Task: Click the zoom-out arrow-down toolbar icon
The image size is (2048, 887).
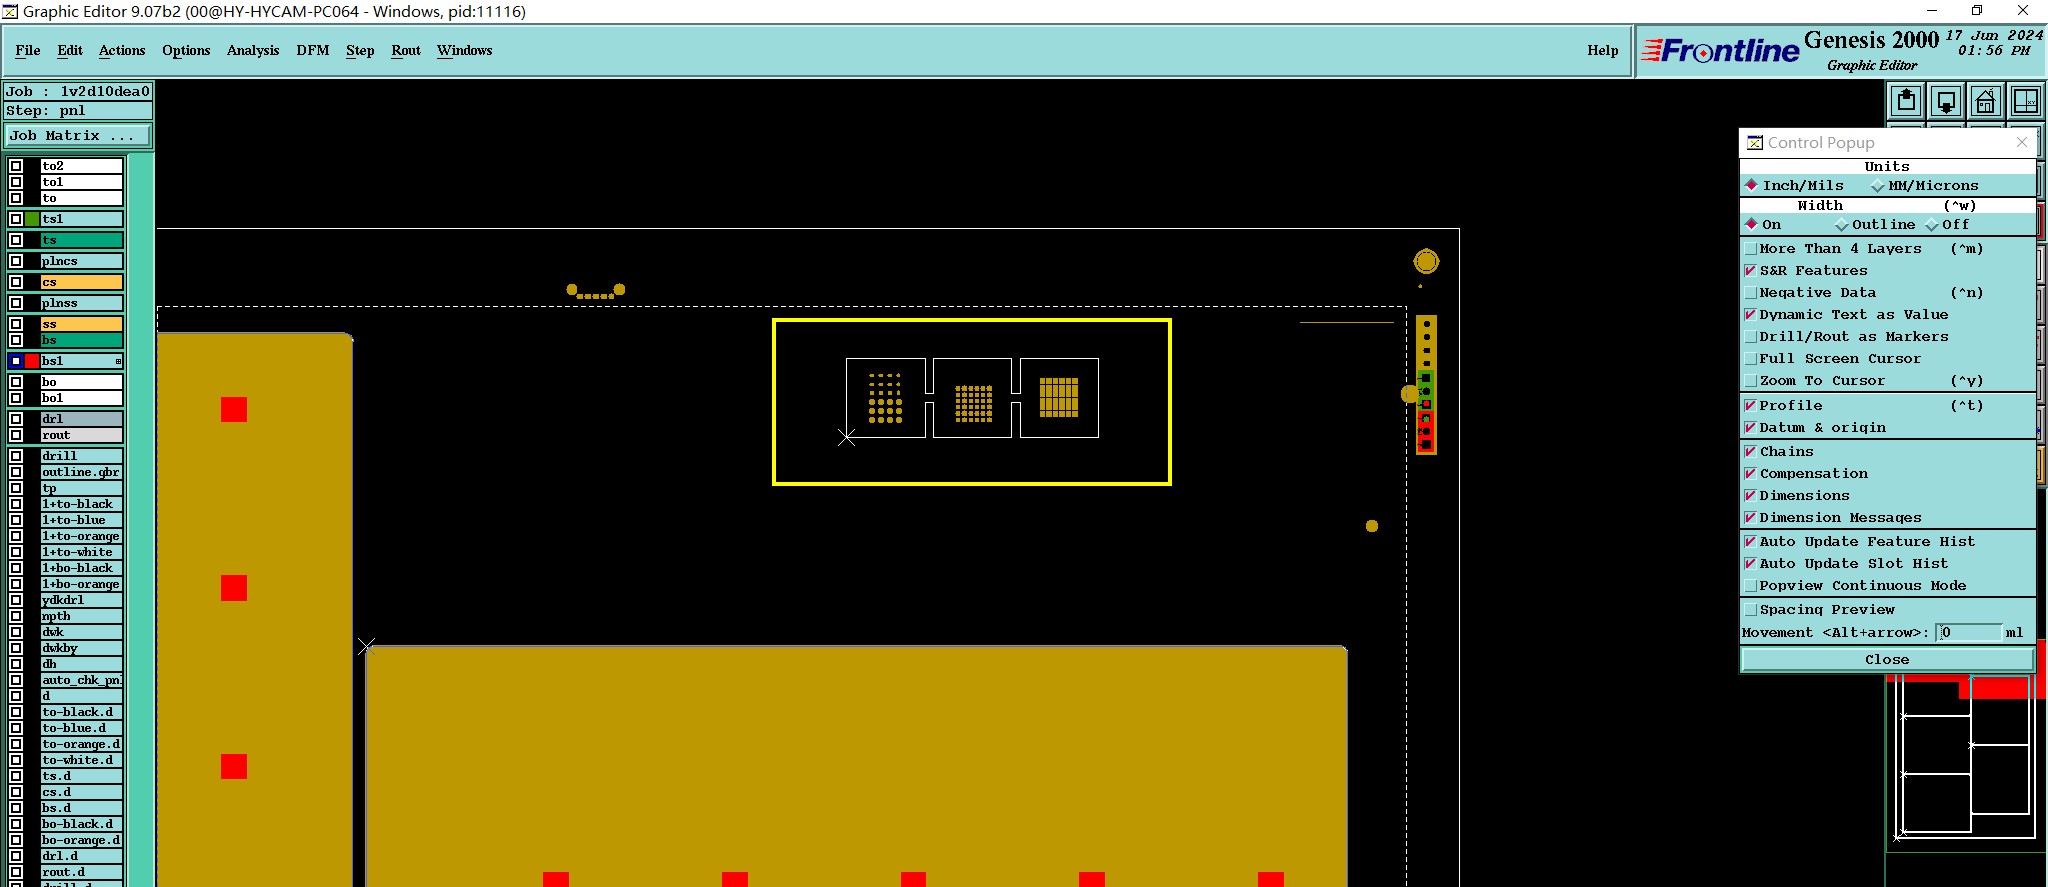Action: [1946, 101]
